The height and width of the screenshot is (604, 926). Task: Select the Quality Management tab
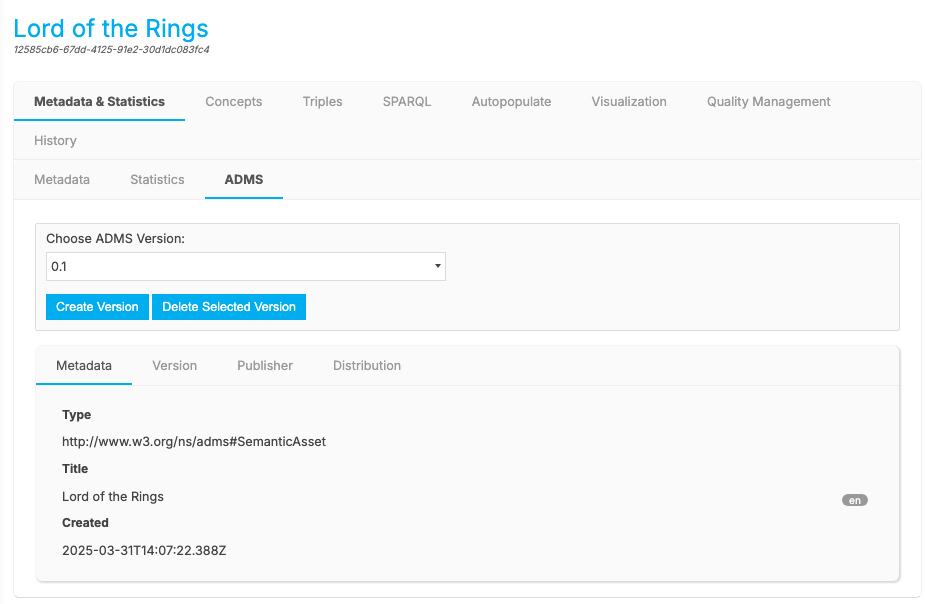coord(768,101)
